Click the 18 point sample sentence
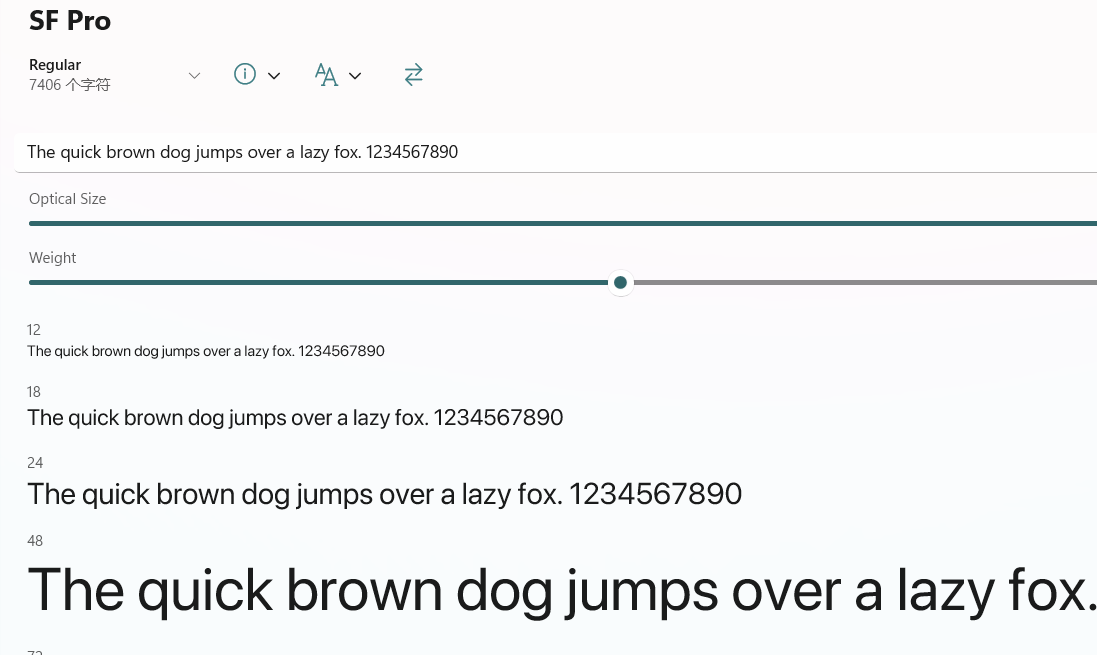Viewport: 1097px width, 655px height. click(295, 418)
